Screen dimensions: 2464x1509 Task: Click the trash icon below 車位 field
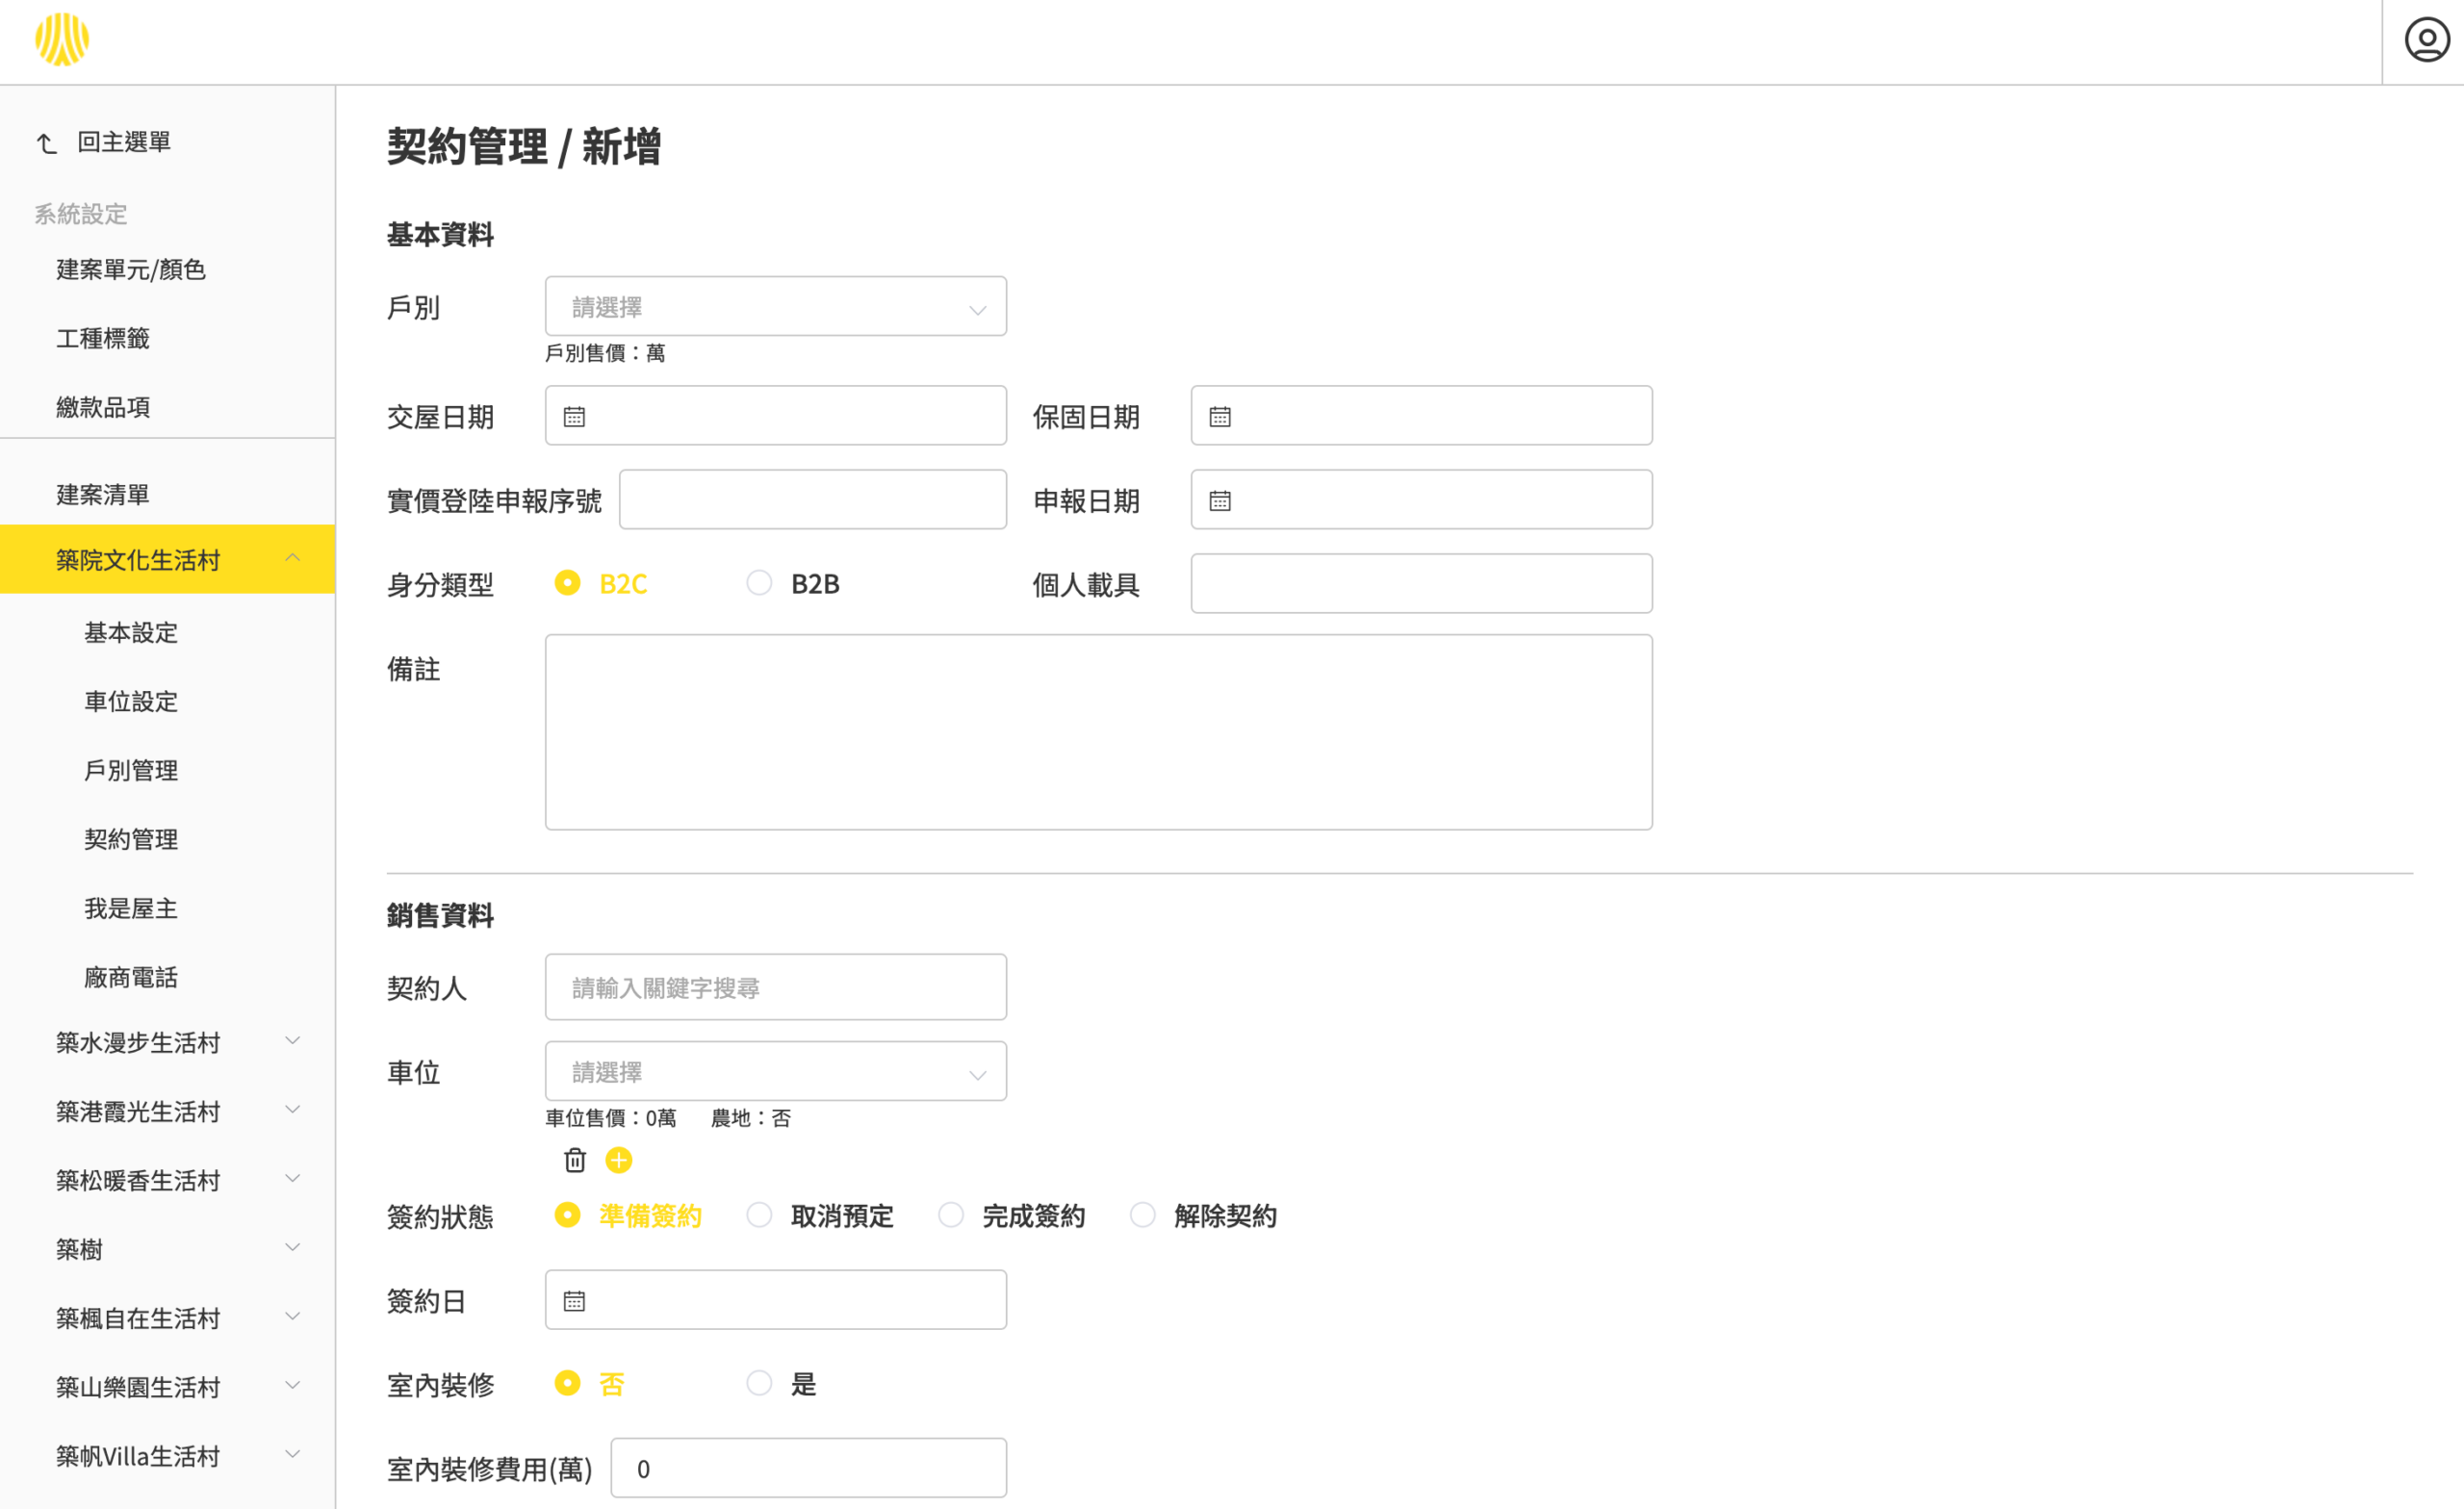pos(575,1160)
